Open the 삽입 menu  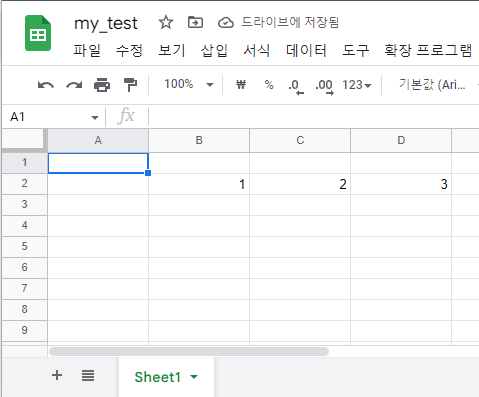pyautogui.click(x=214, y=50)
